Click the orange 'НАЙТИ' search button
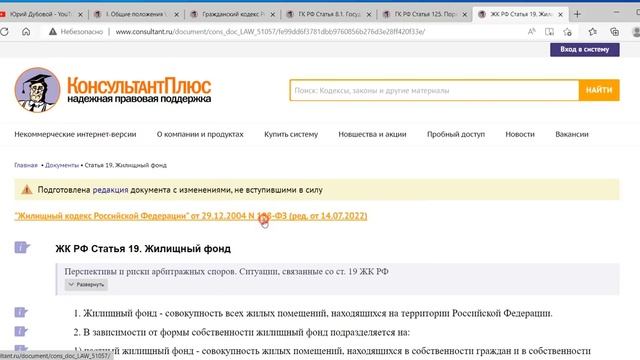Viewport: 640px width, 360px height. [599, 90]
